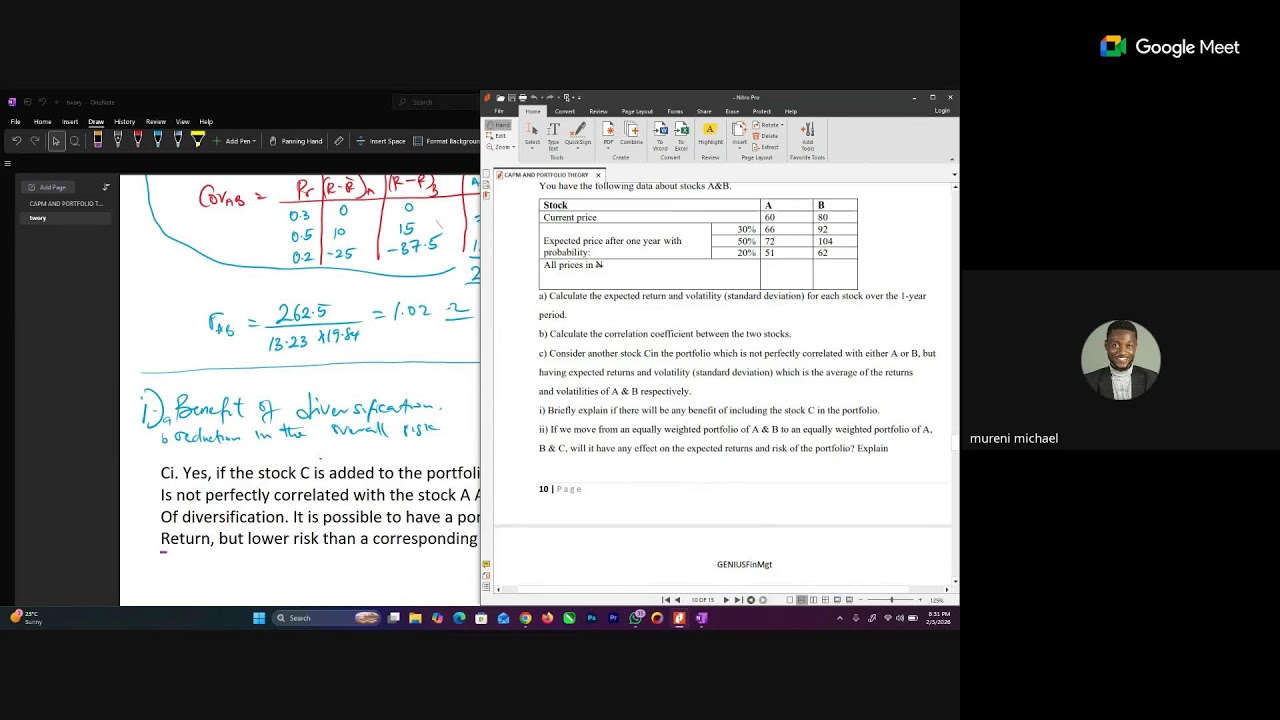Image resolution: width=1280 pixels, height=720 pixels.
Task: Switch to OneNote History tab
Action: (x=124, y=122)
